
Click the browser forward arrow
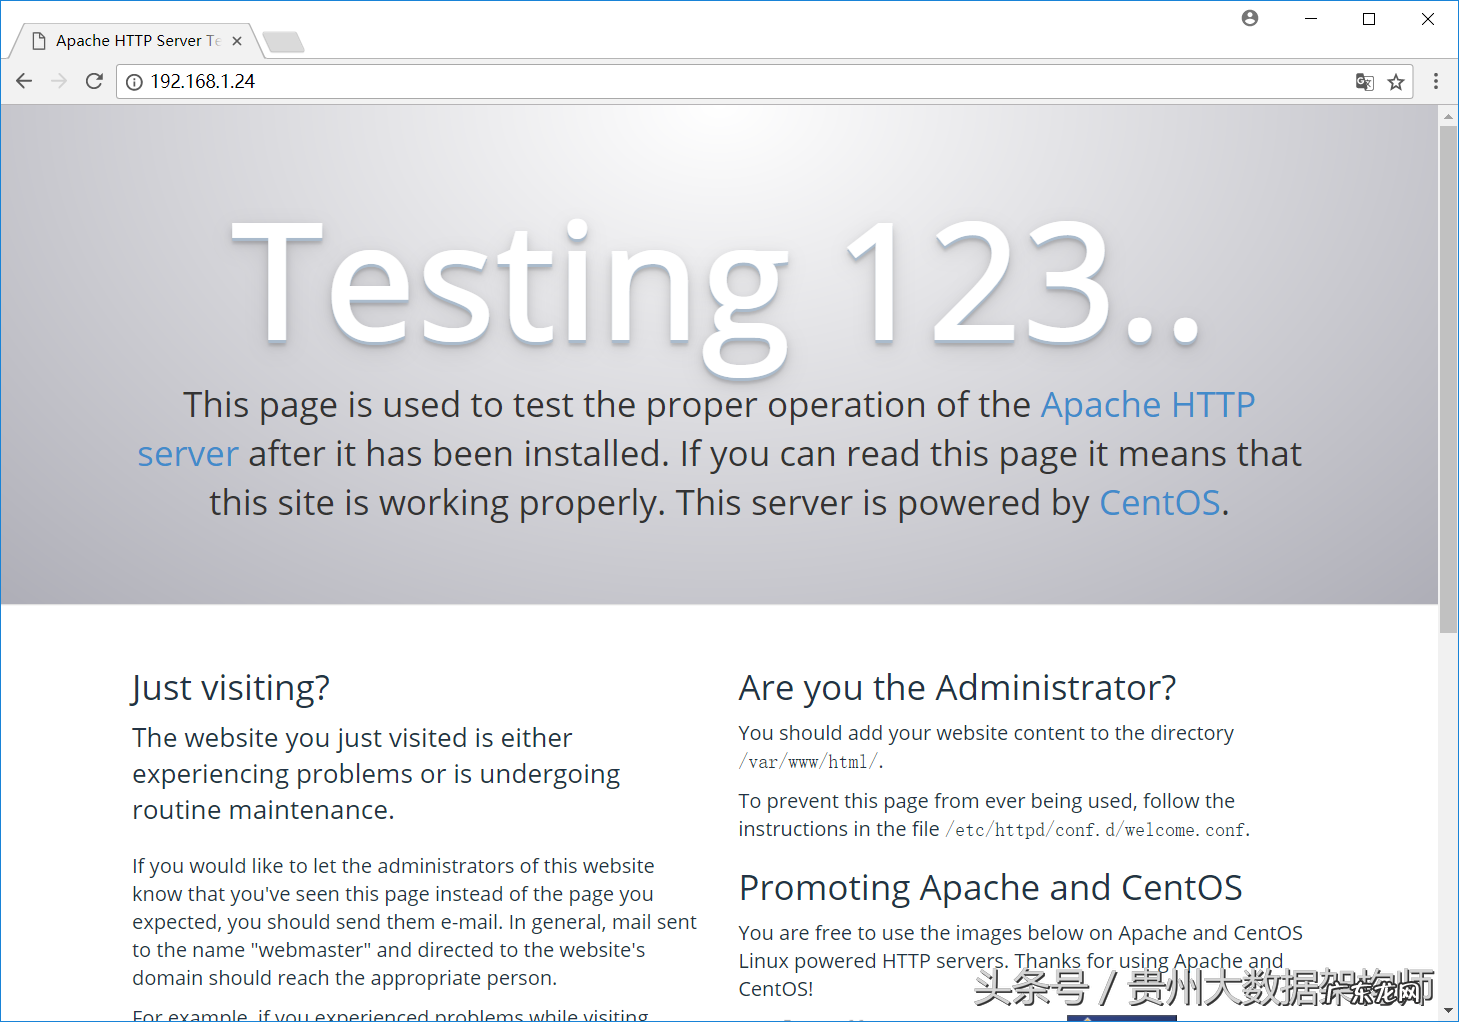[x=59, y=81]
